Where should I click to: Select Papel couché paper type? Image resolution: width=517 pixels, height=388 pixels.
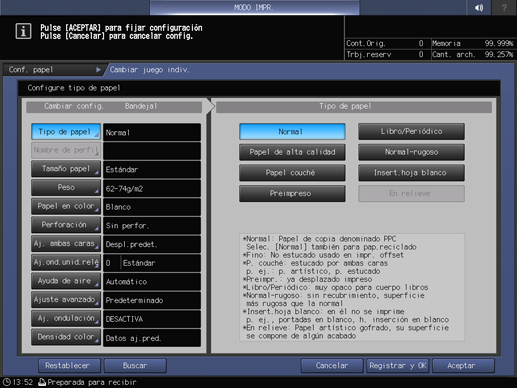(x=292, y=173)
